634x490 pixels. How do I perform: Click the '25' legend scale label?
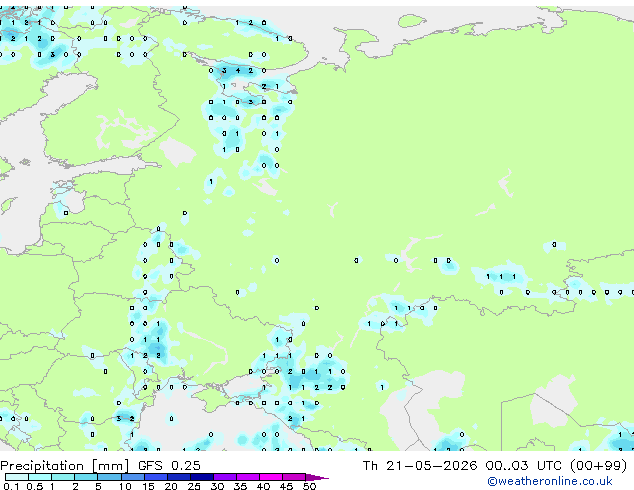click(x=194, y=486)
